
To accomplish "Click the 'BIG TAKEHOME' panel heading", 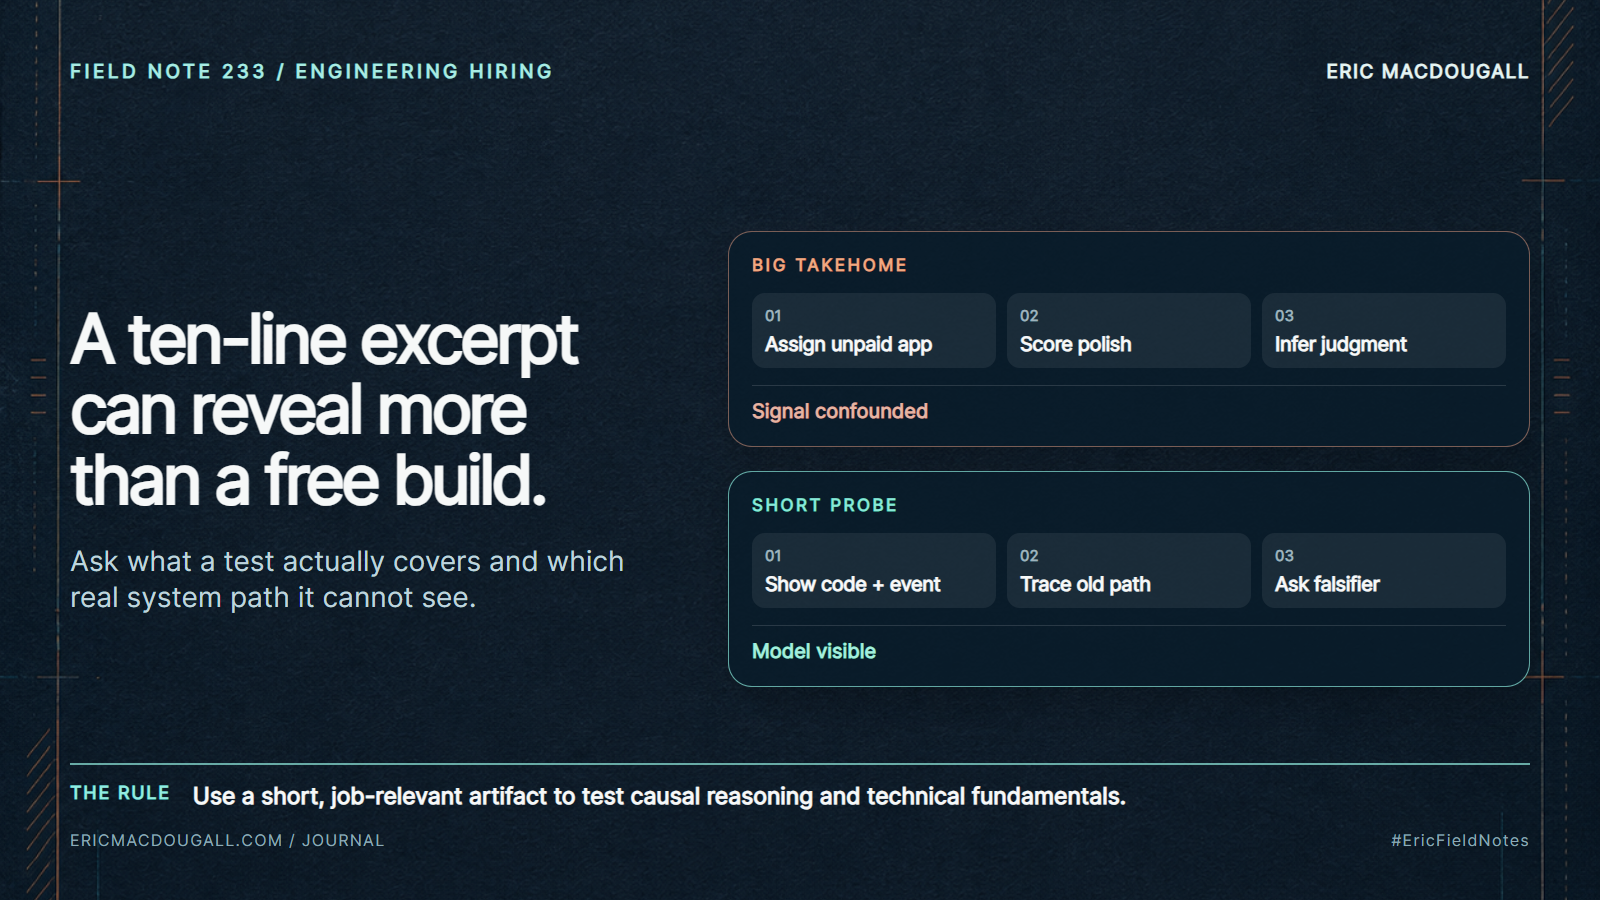I will [829, 265].
